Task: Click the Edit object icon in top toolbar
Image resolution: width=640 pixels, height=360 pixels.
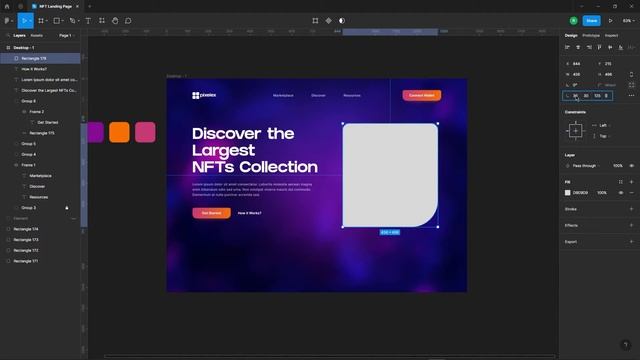Action: point(315,21)
